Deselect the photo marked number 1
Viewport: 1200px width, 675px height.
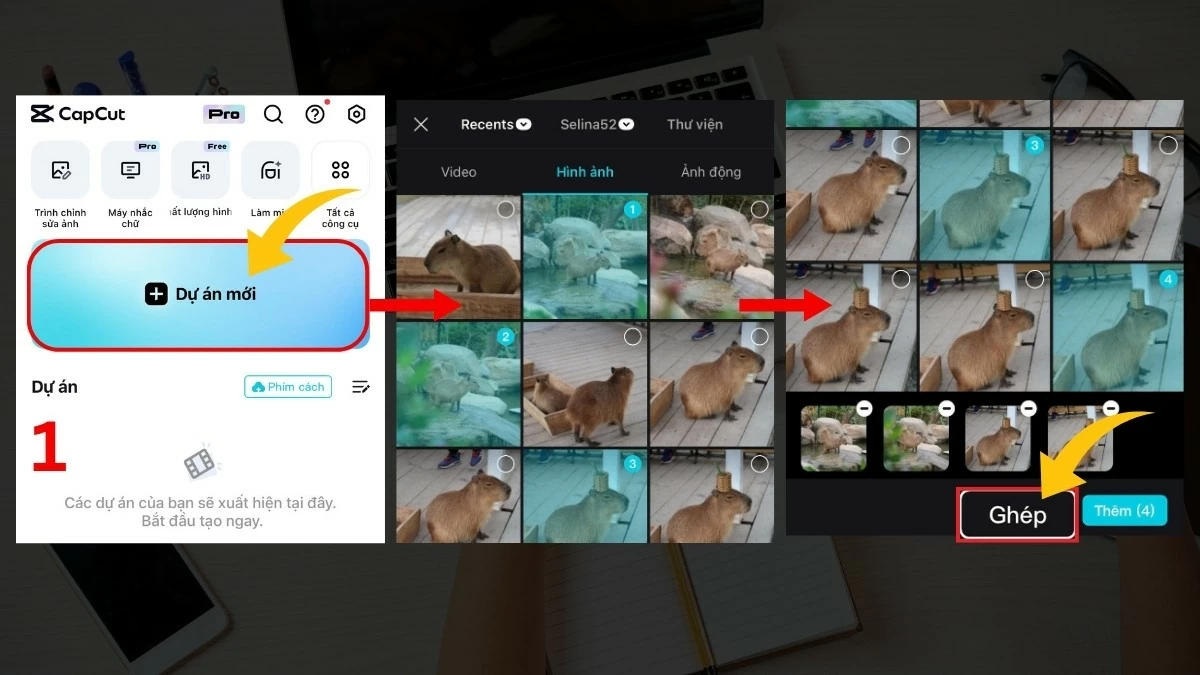coord(632,210)
